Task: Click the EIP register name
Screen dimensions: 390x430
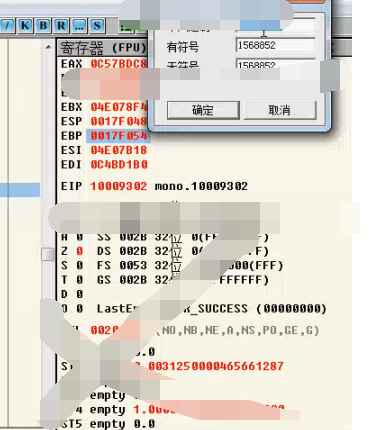Action: 71,186
